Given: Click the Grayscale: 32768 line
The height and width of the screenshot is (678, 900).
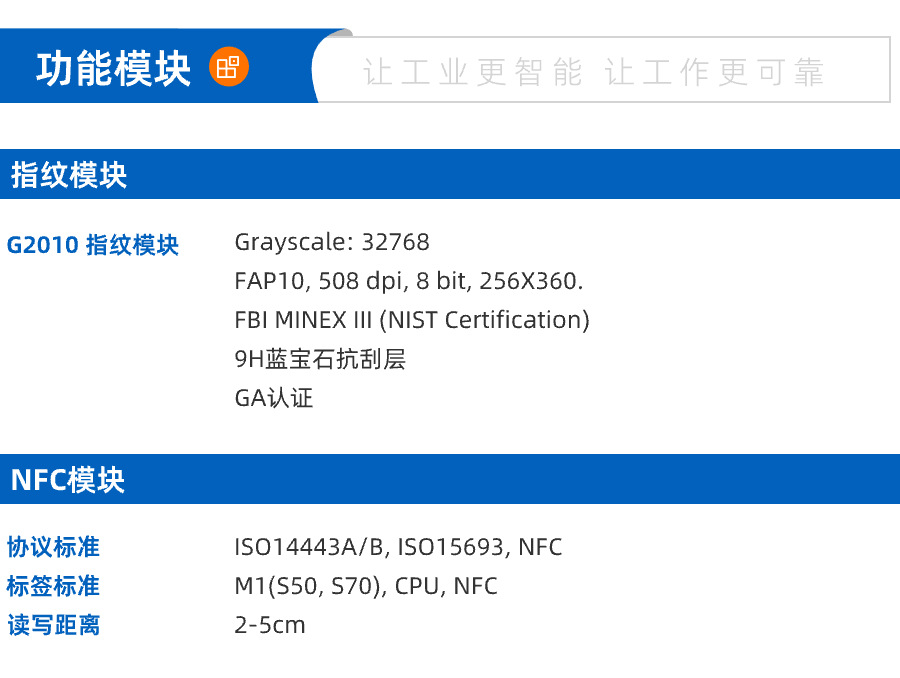Looking at the screenshot, I should (x=331, y=242).
